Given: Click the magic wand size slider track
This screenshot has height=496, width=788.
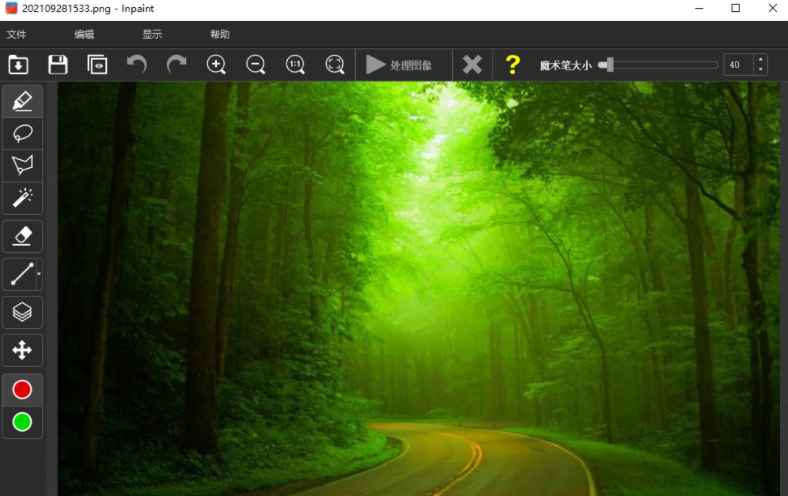Looking at the screenshot, I should click(658, 65).
